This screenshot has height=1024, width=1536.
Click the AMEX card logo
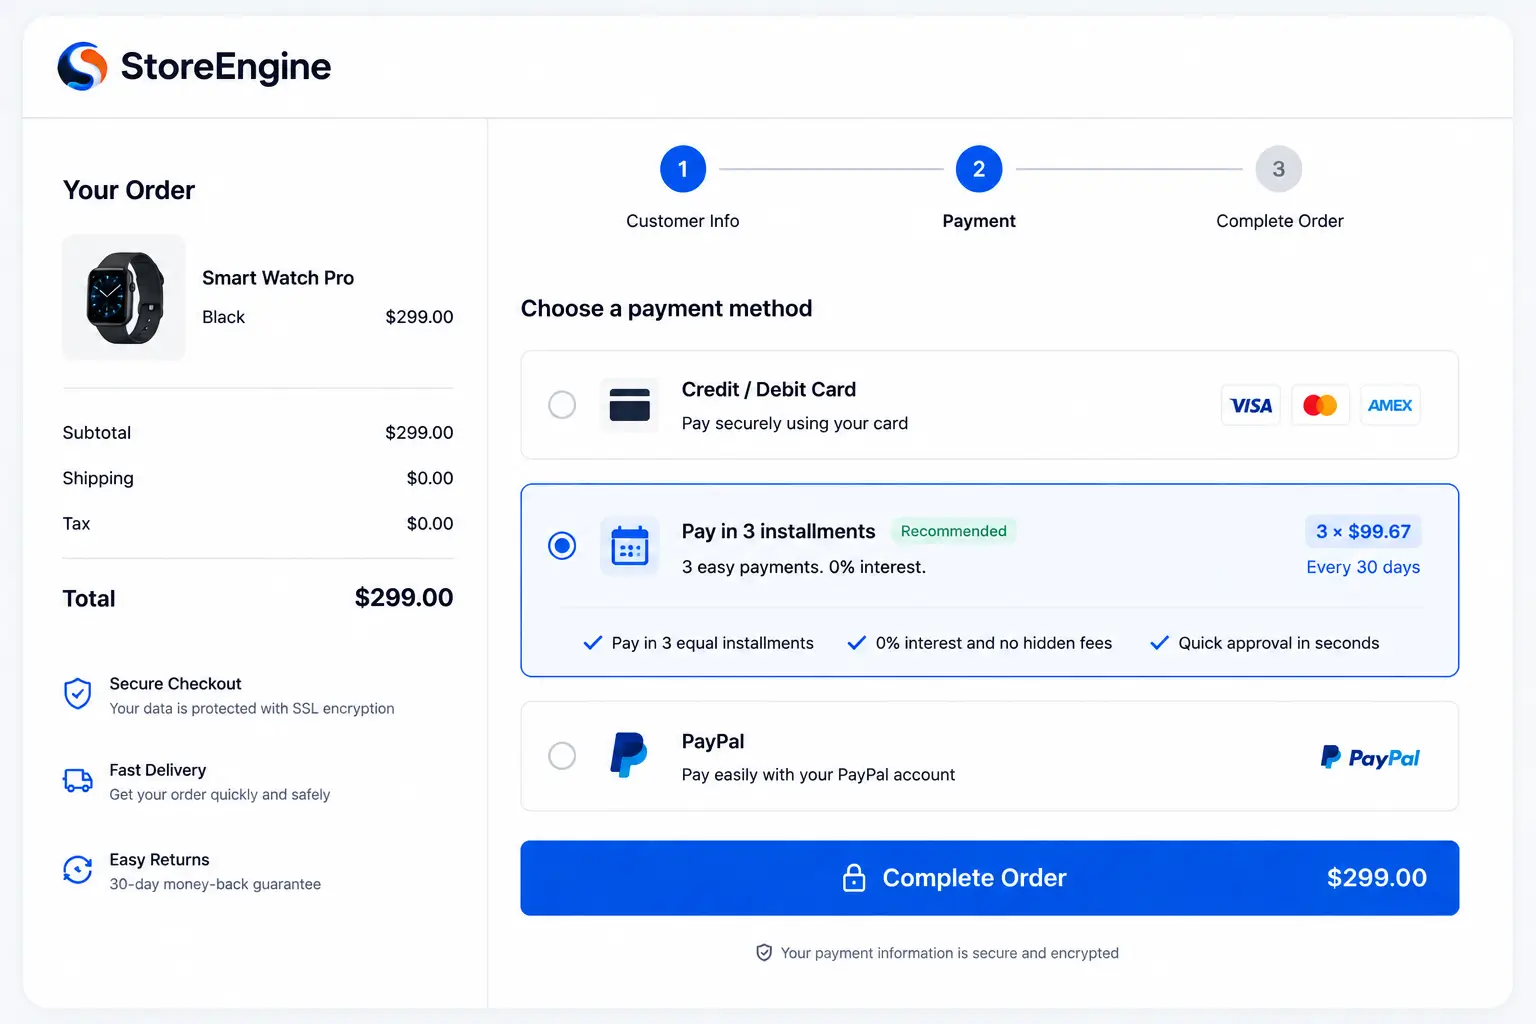[x=1390, y=405]
